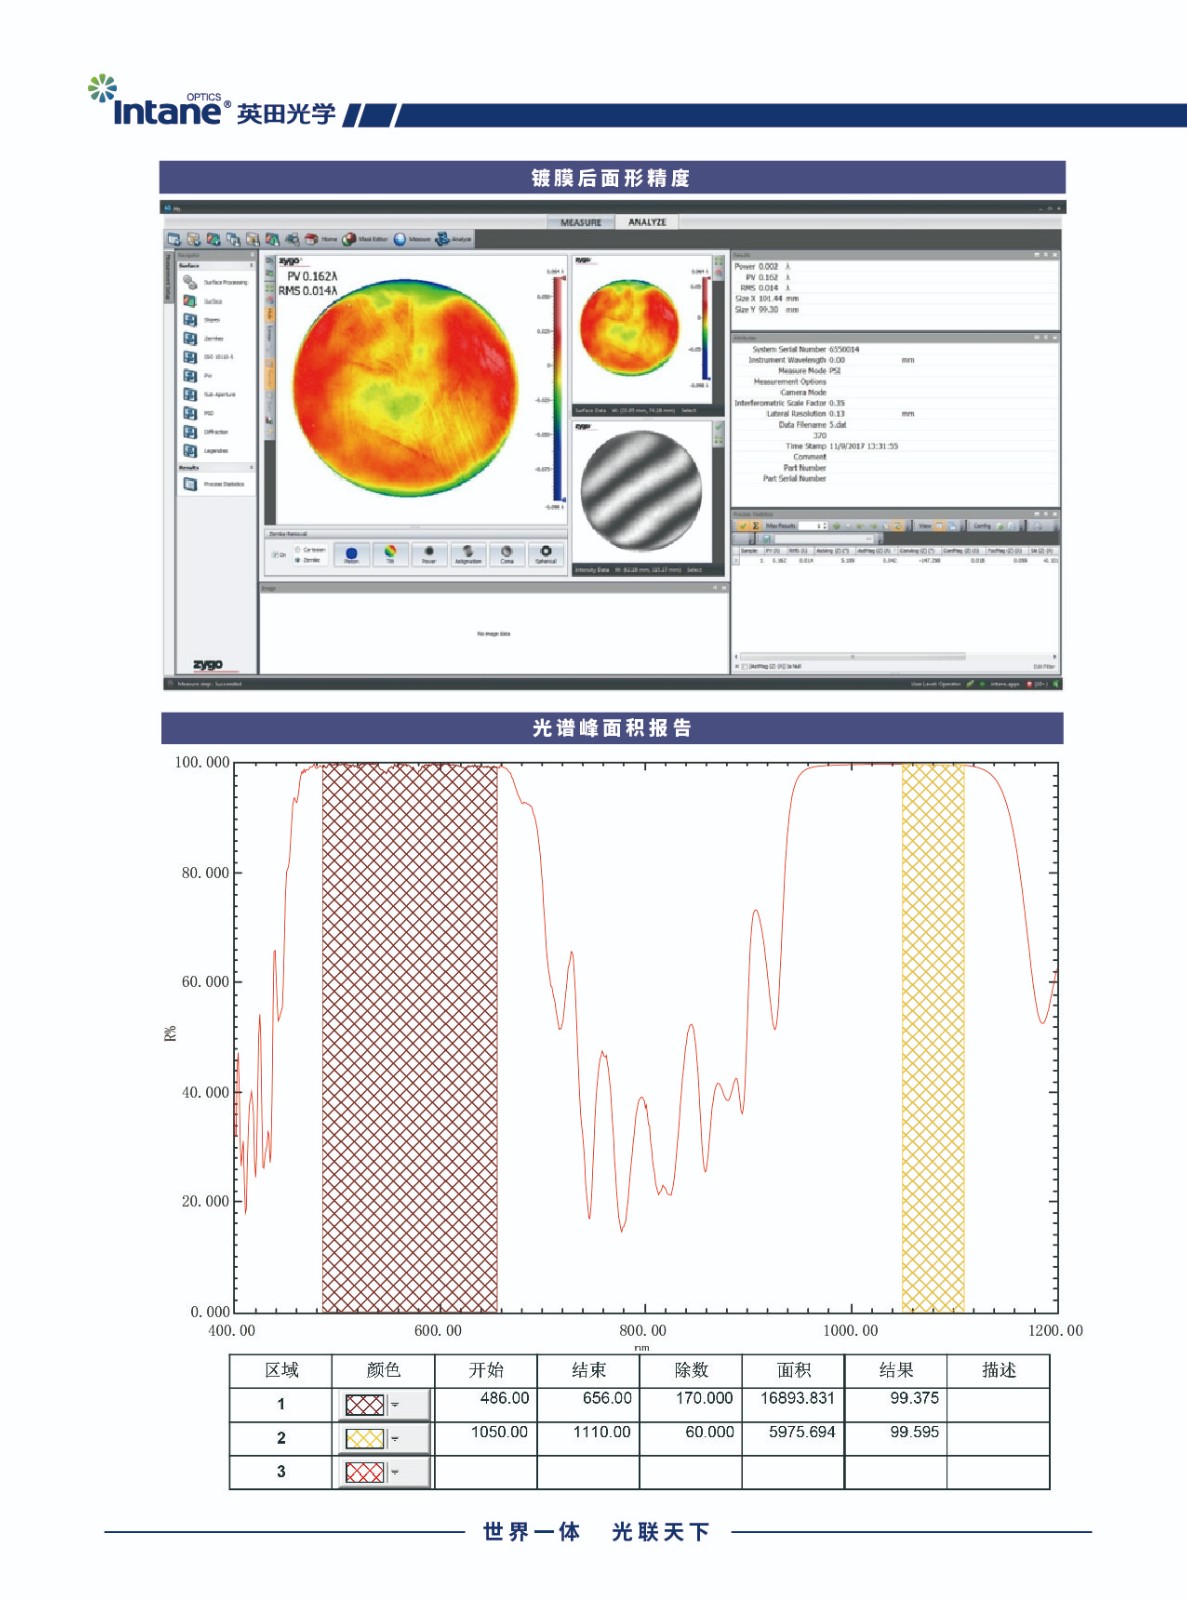The width and height of the screenshot is (1187, 1600).
Task: Open Mask Editor in the toolbar
Action: tap(364, 239)
